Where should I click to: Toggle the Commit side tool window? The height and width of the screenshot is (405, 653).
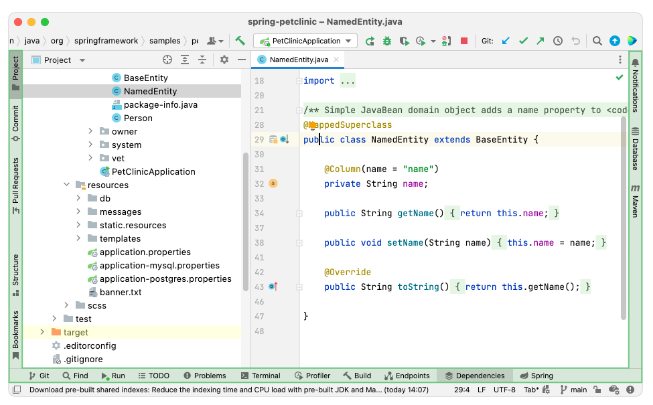[x=16, y=123]
